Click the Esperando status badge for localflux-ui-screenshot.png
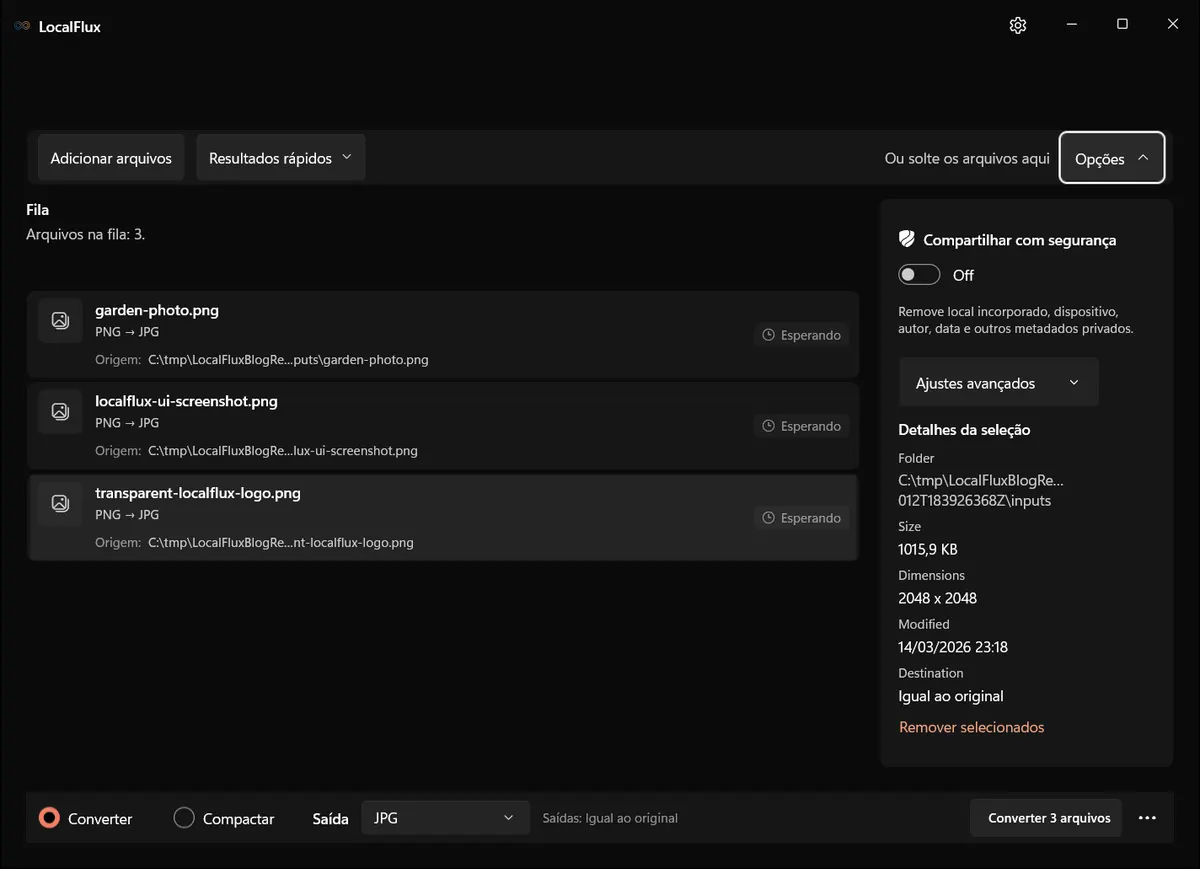The image size is (1200, 869). [x=802, y=426]
